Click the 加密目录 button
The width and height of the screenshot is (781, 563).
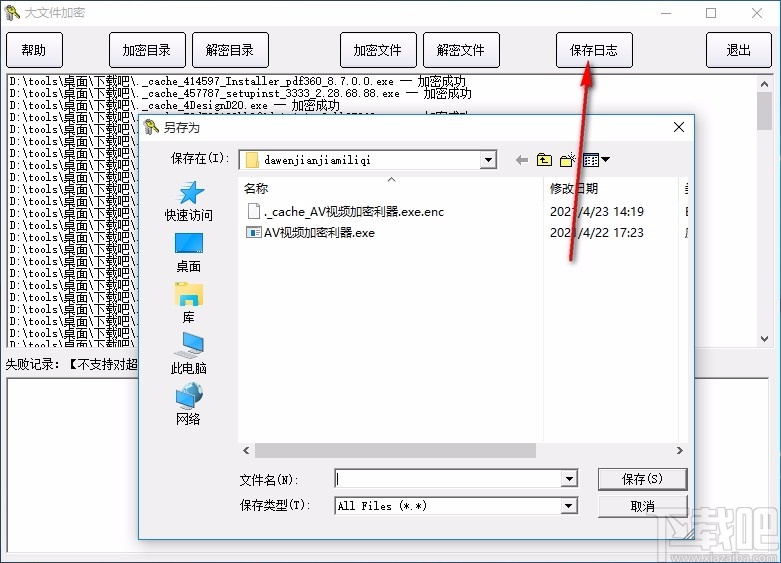pyautogui.click(x=147, y=50)
